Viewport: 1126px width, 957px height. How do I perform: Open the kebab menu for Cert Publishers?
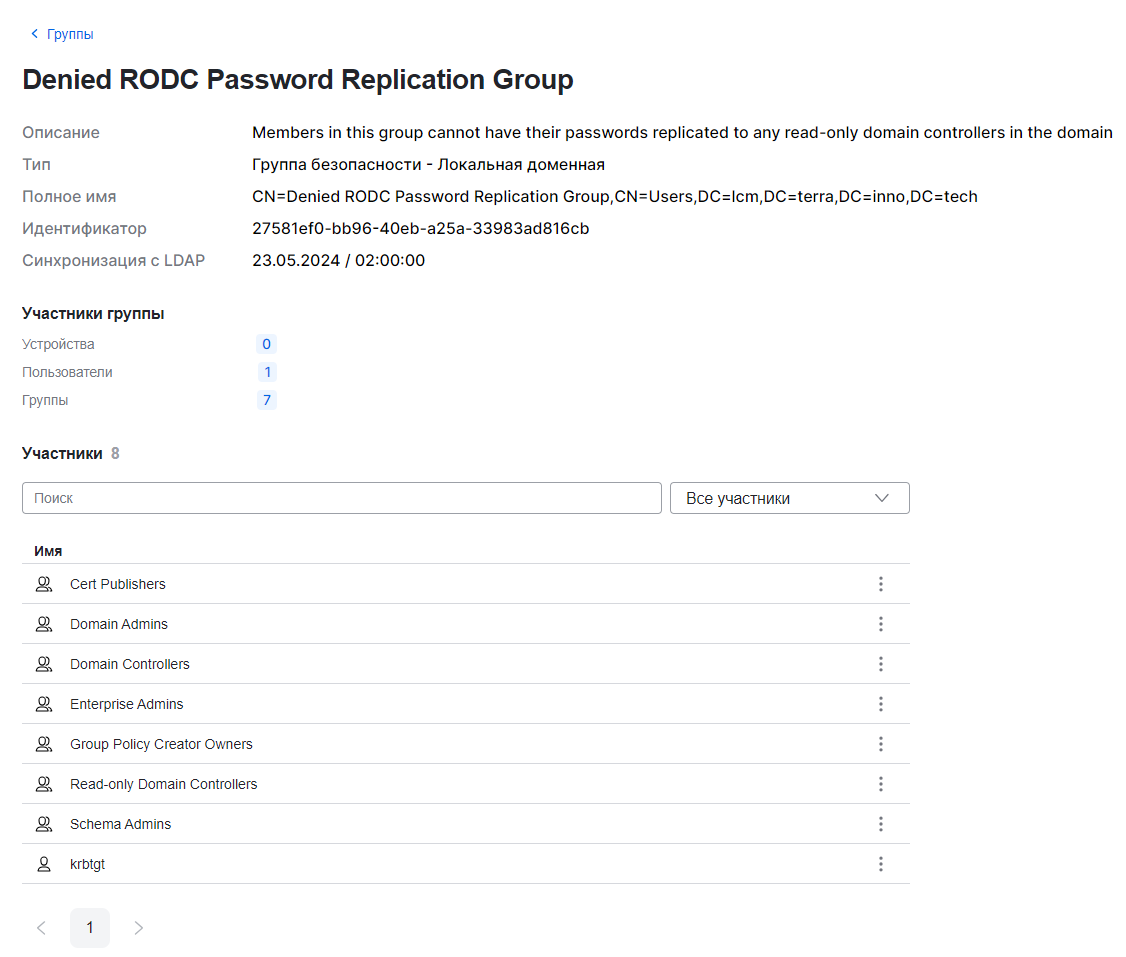[880, 584]
